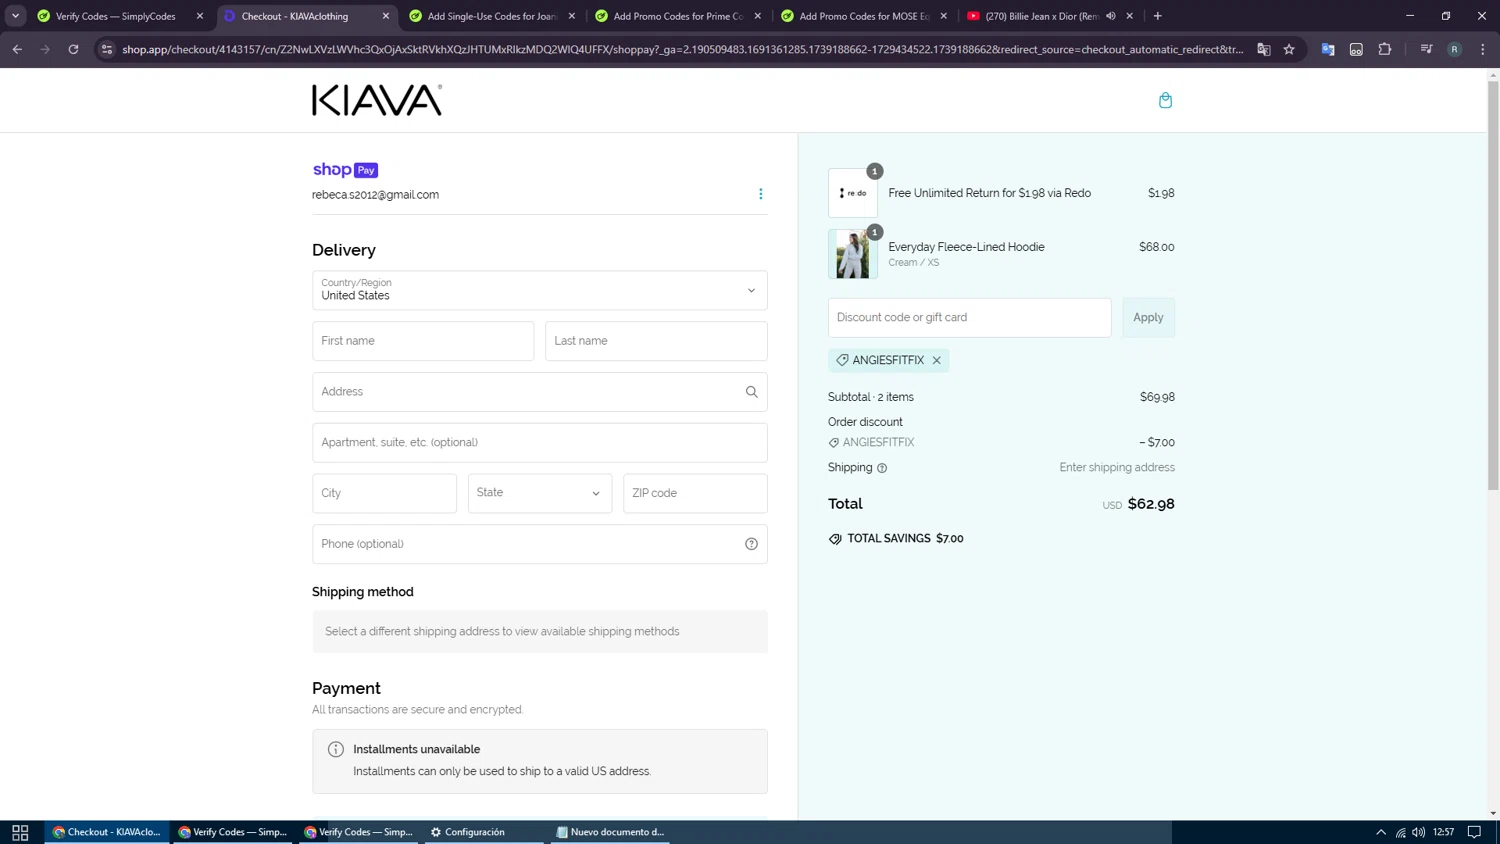This screenshot has width=1500, height=844.
Task: Open the shopping bag cart icon
Action: [x=1165, y=100]
